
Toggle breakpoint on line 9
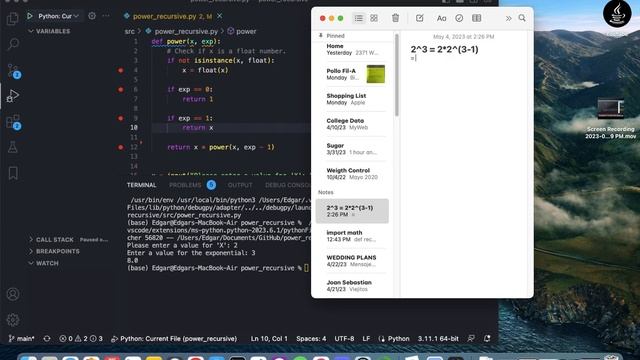[120, 118]
